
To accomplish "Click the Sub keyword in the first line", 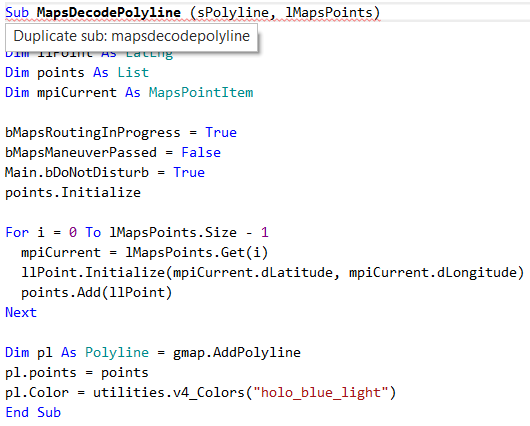I will pyautogui.click(x=17, y=13).
